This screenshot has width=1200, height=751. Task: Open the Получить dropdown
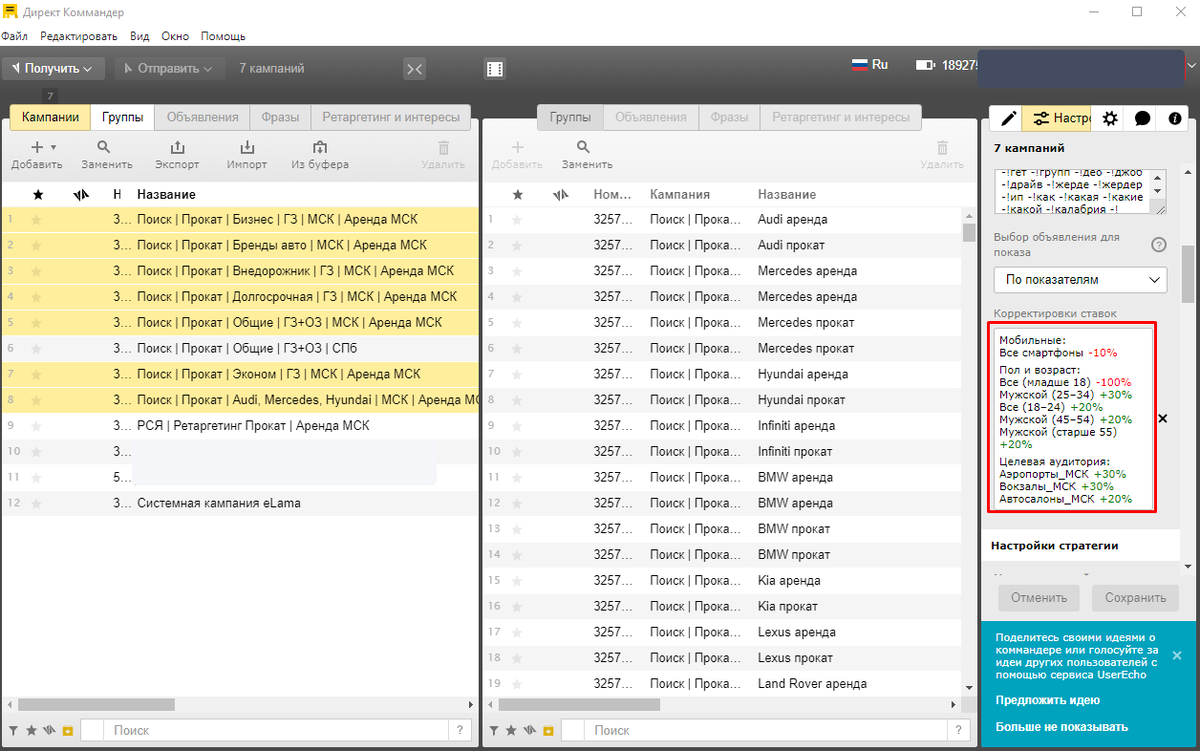pos(53,68)
